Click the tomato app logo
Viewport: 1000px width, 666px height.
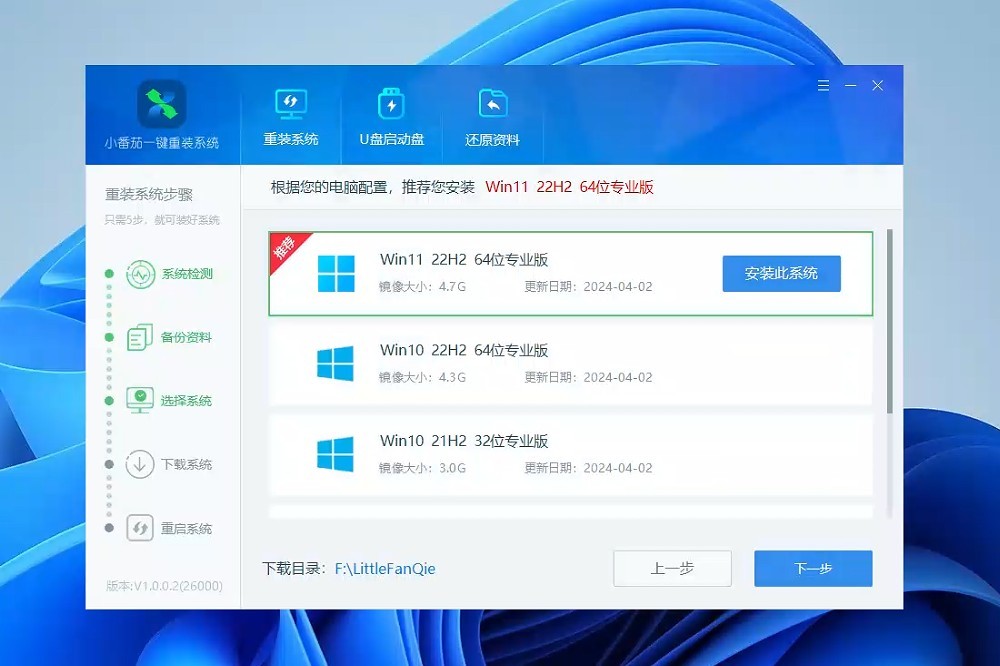[162, 101]
